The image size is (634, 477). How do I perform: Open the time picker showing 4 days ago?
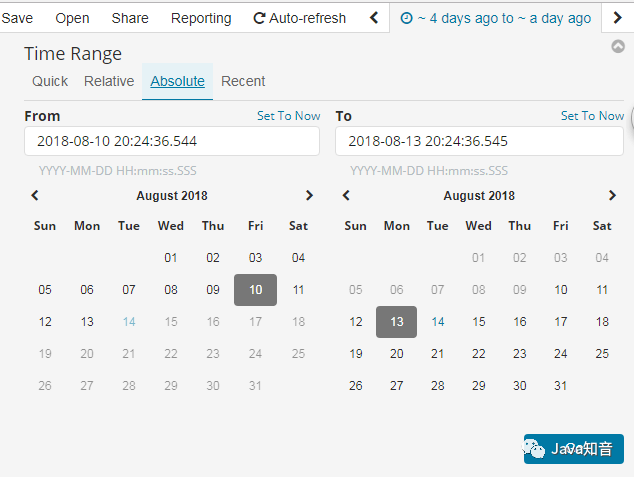coord(495,18)
